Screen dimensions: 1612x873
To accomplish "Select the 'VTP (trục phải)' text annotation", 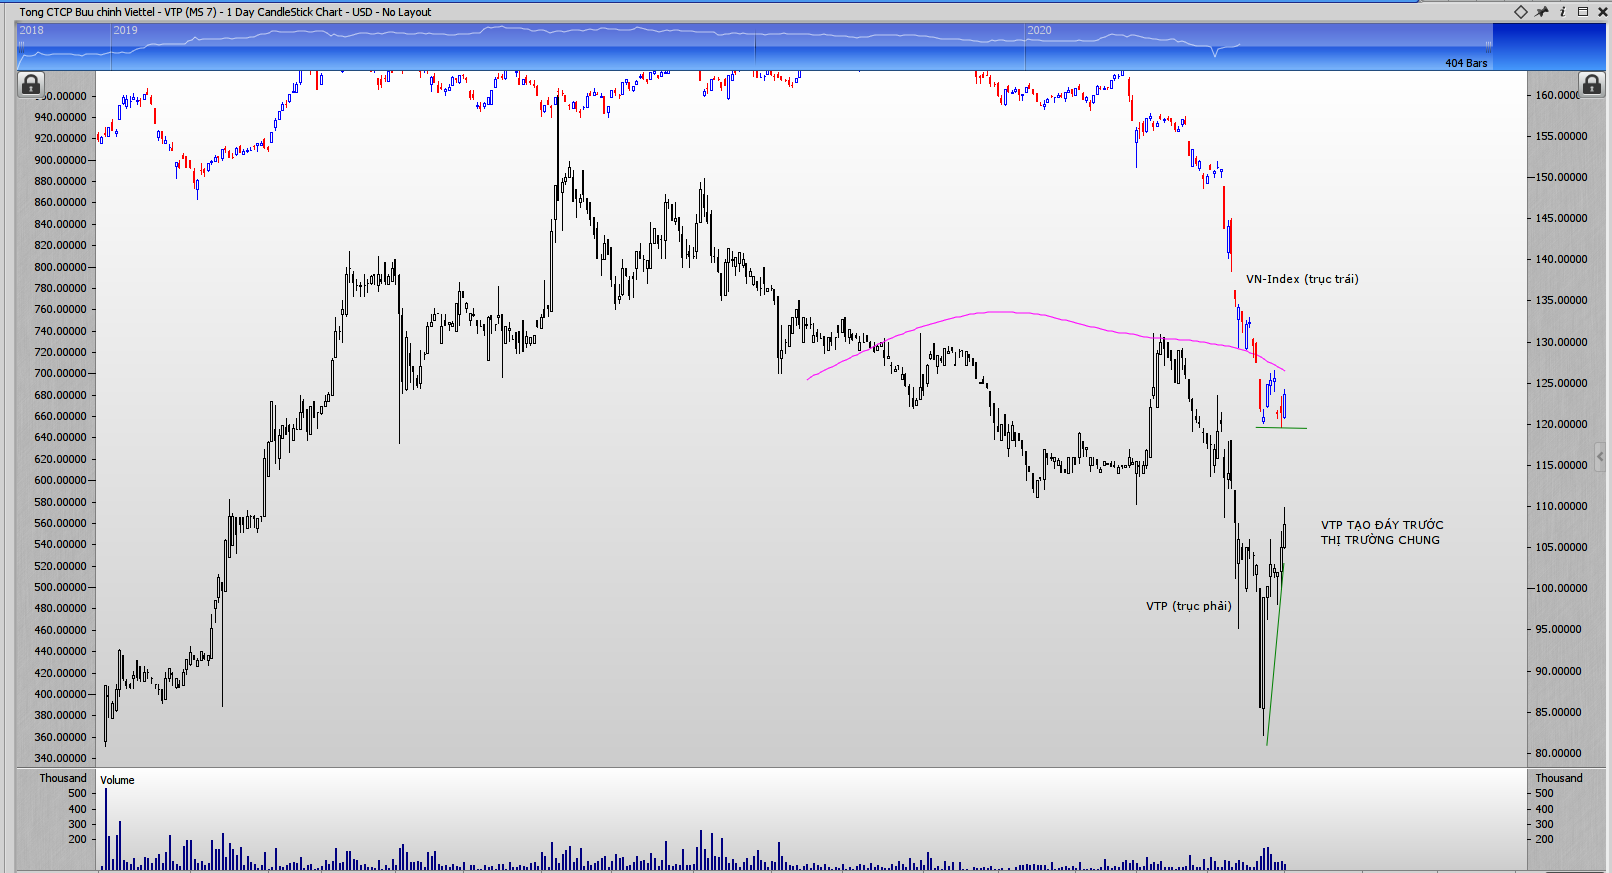I will [1188, 606].
